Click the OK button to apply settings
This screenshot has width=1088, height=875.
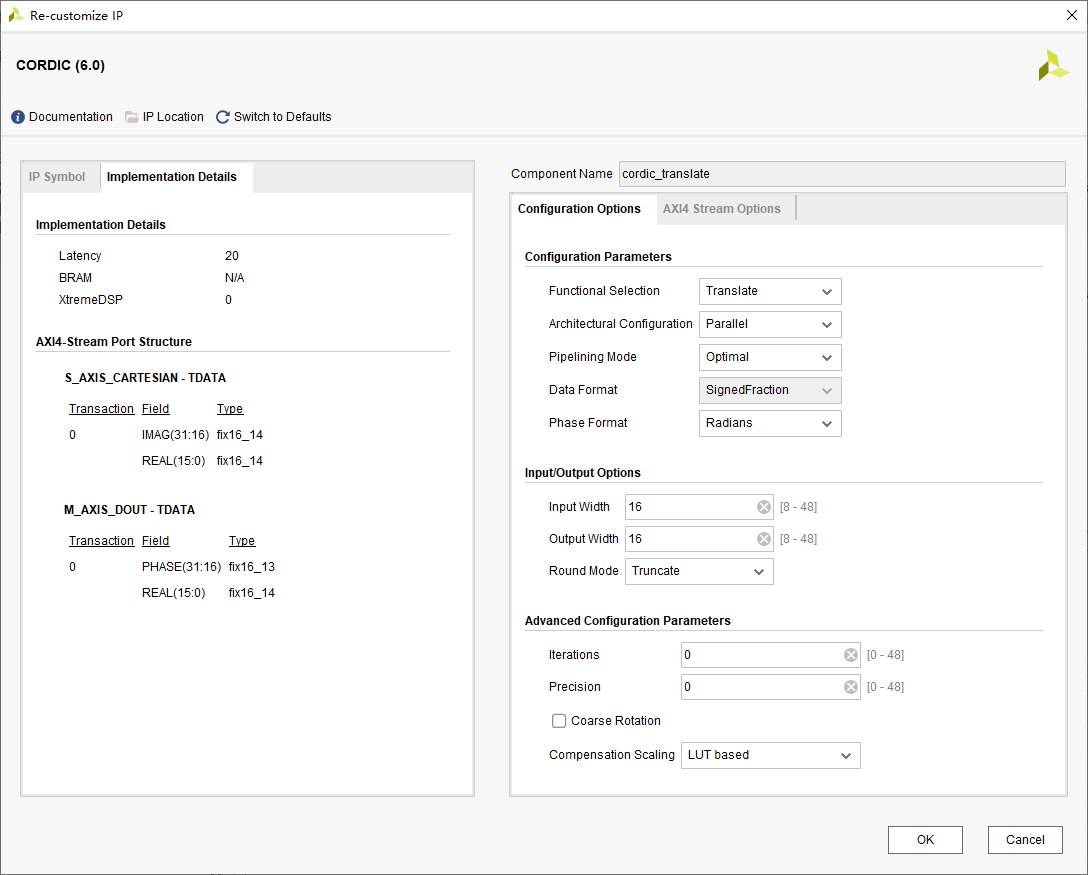pos(925,840)
